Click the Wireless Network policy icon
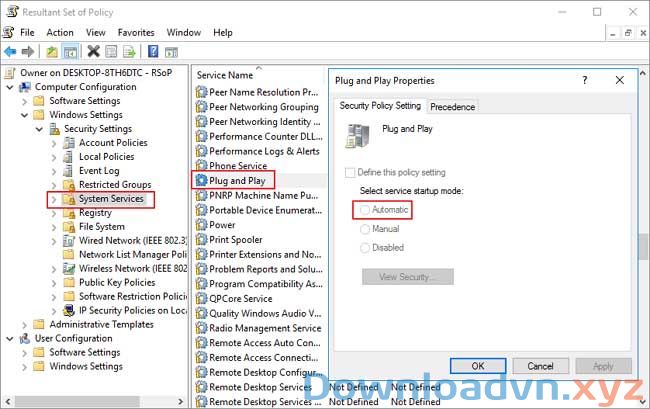This screenshot has height=409, width=650. pos(69,268)
